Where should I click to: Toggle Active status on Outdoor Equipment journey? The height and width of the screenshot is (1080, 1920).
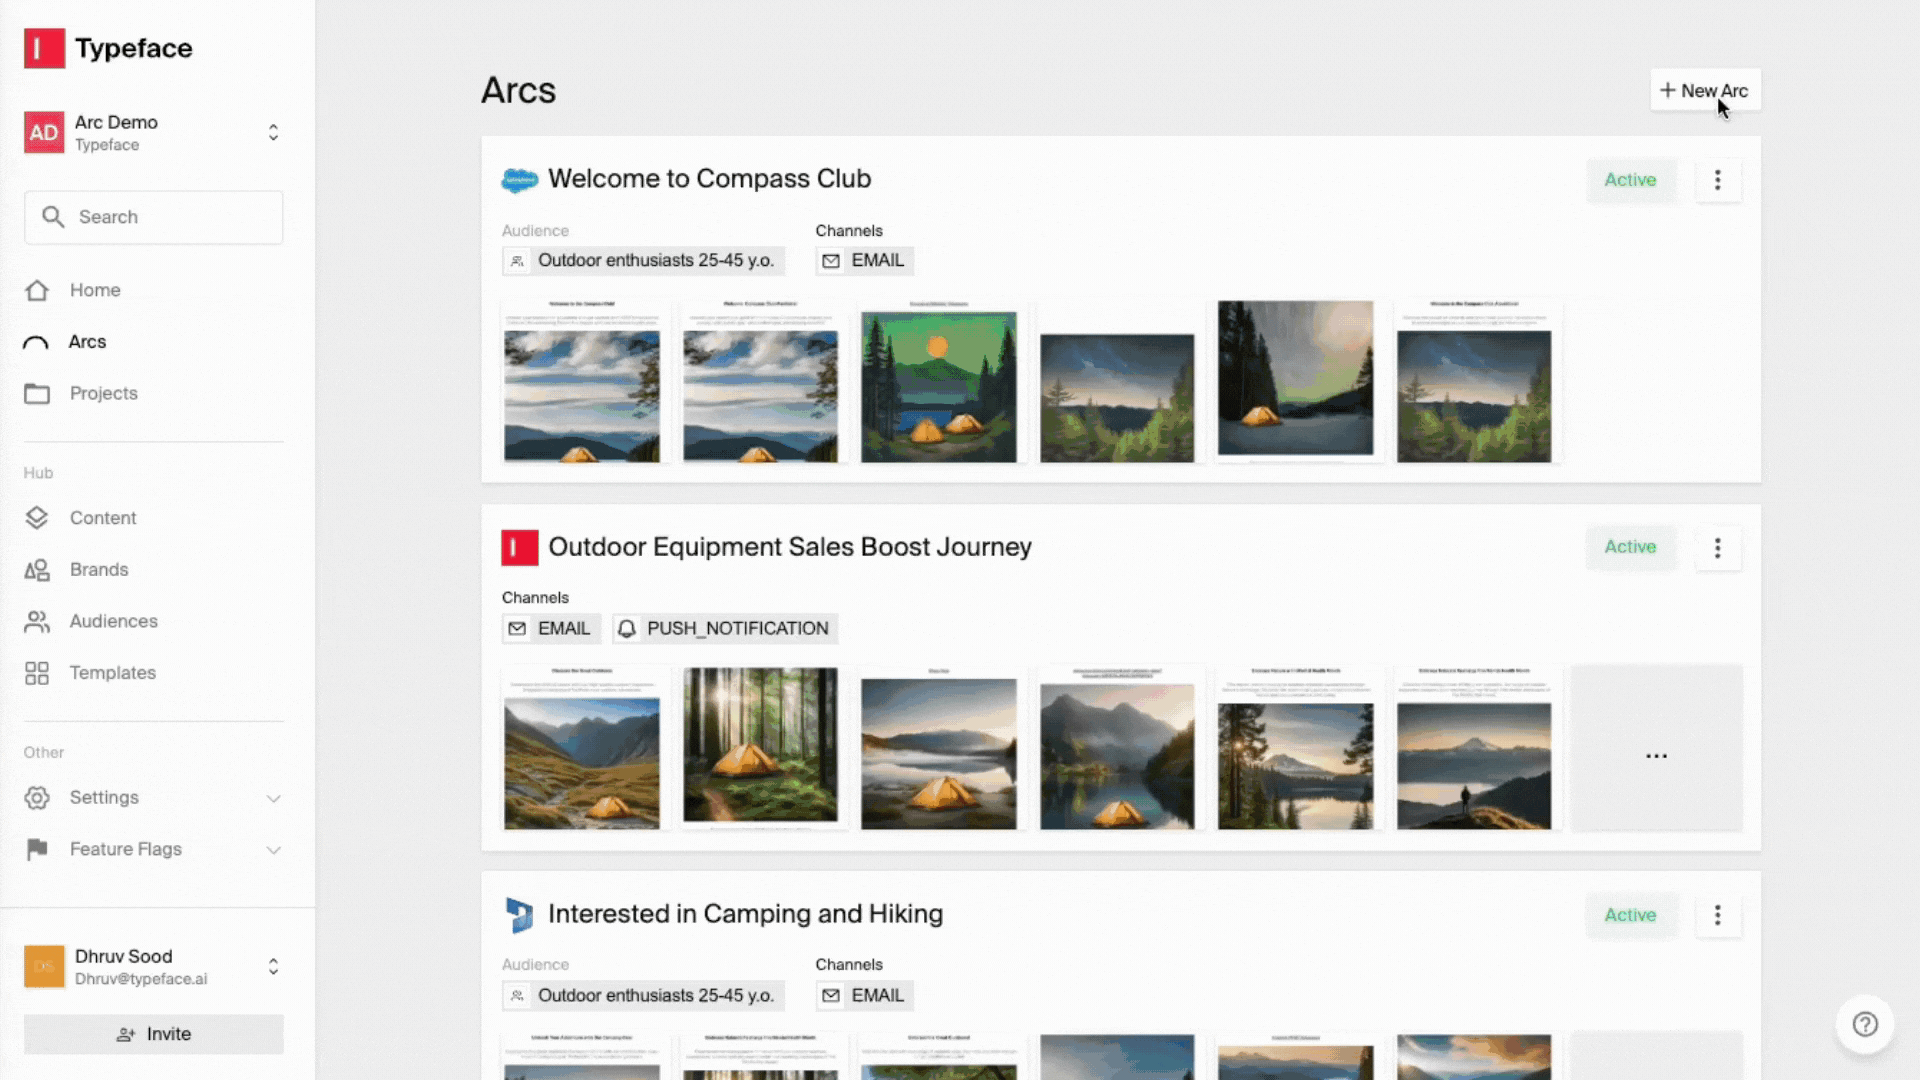point(1630,547)
